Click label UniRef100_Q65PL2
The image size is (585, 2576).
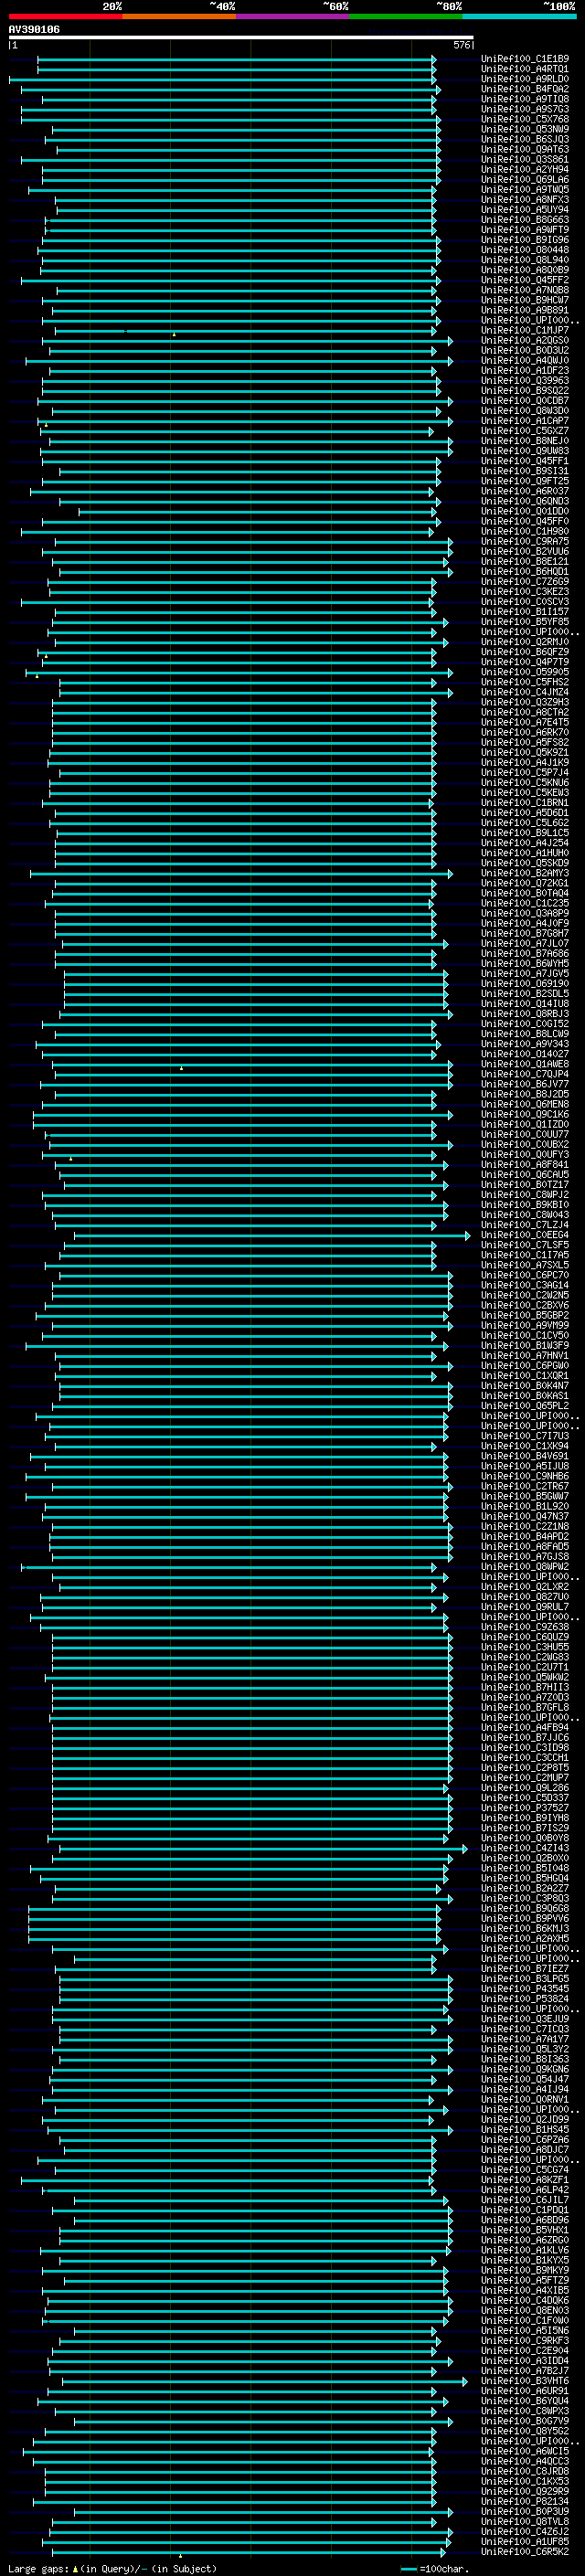[525, 1406]
